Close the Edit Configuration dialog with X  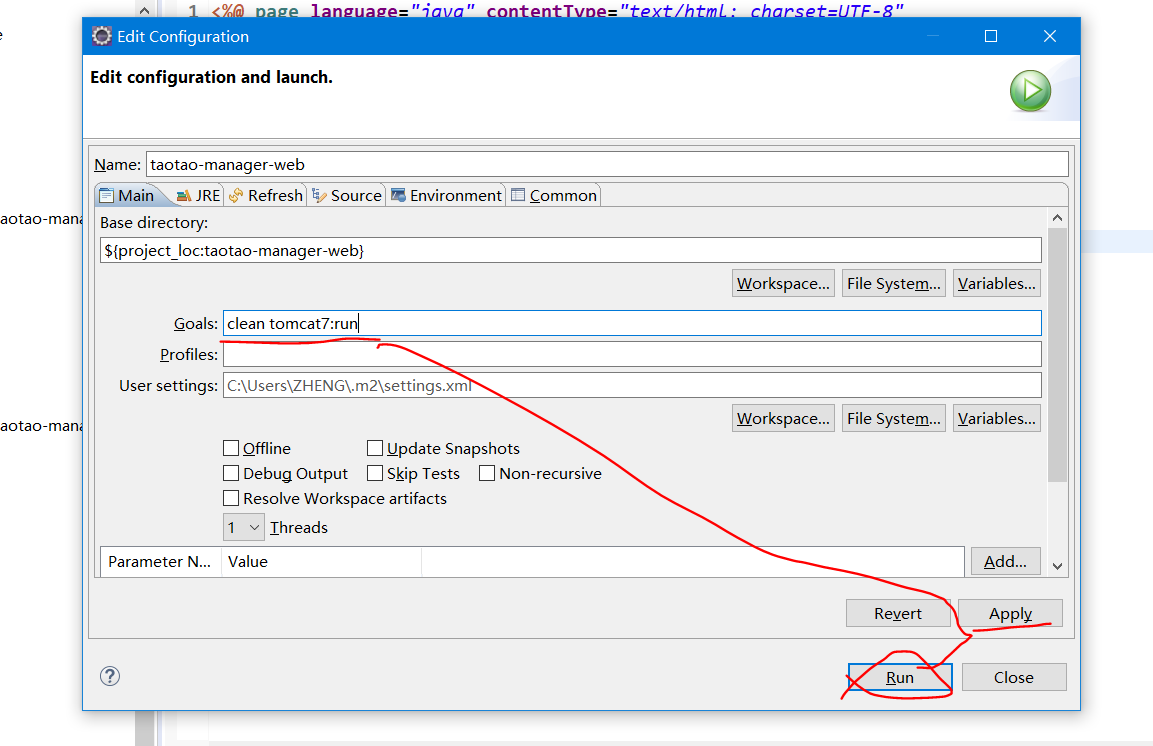(1050, 36)
